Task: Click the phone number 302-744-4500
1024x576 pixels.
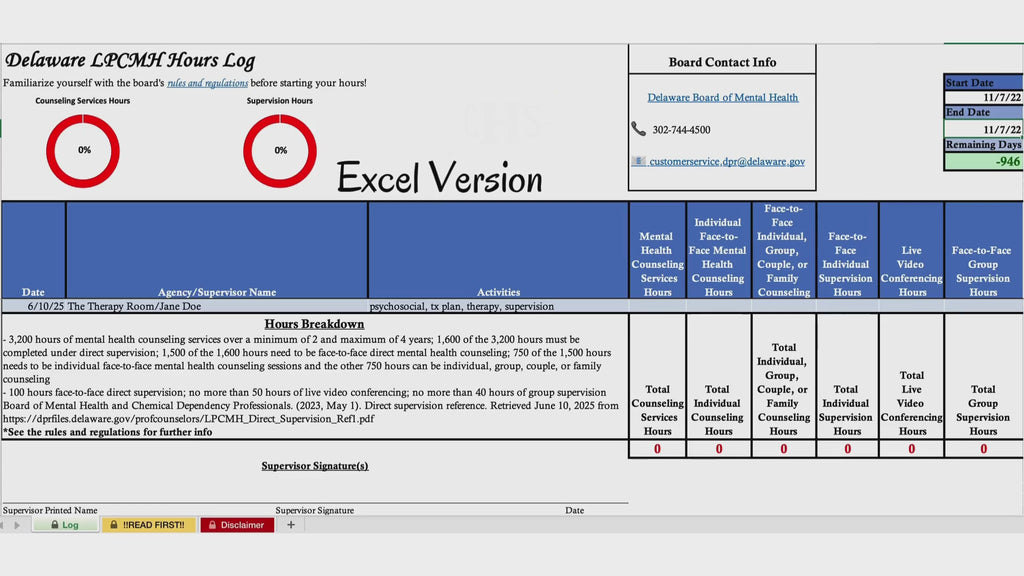Action: click(x=681, y=130)
